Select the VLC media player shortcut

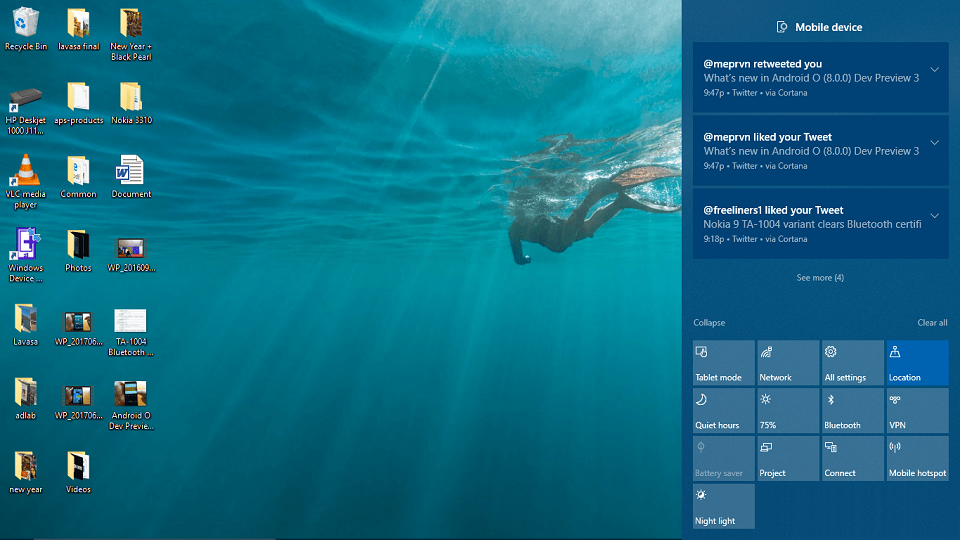coord(26,182)
